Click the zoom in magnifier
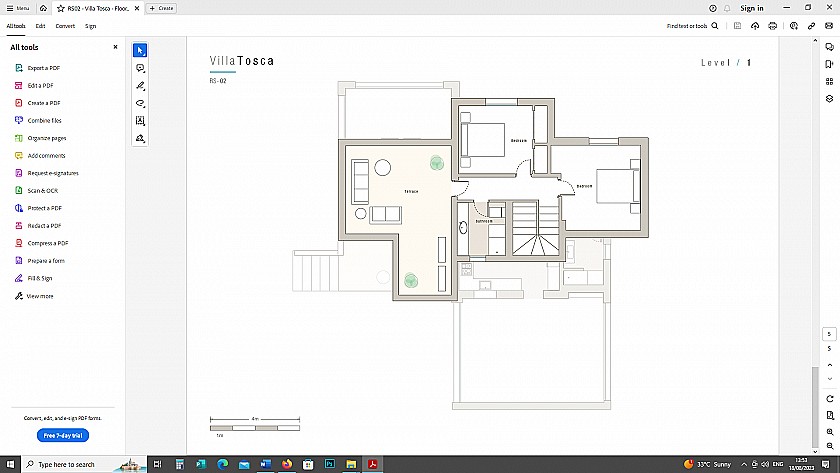Image resolution: width=840 pixels, height=473 pixels. click(830, 432)
